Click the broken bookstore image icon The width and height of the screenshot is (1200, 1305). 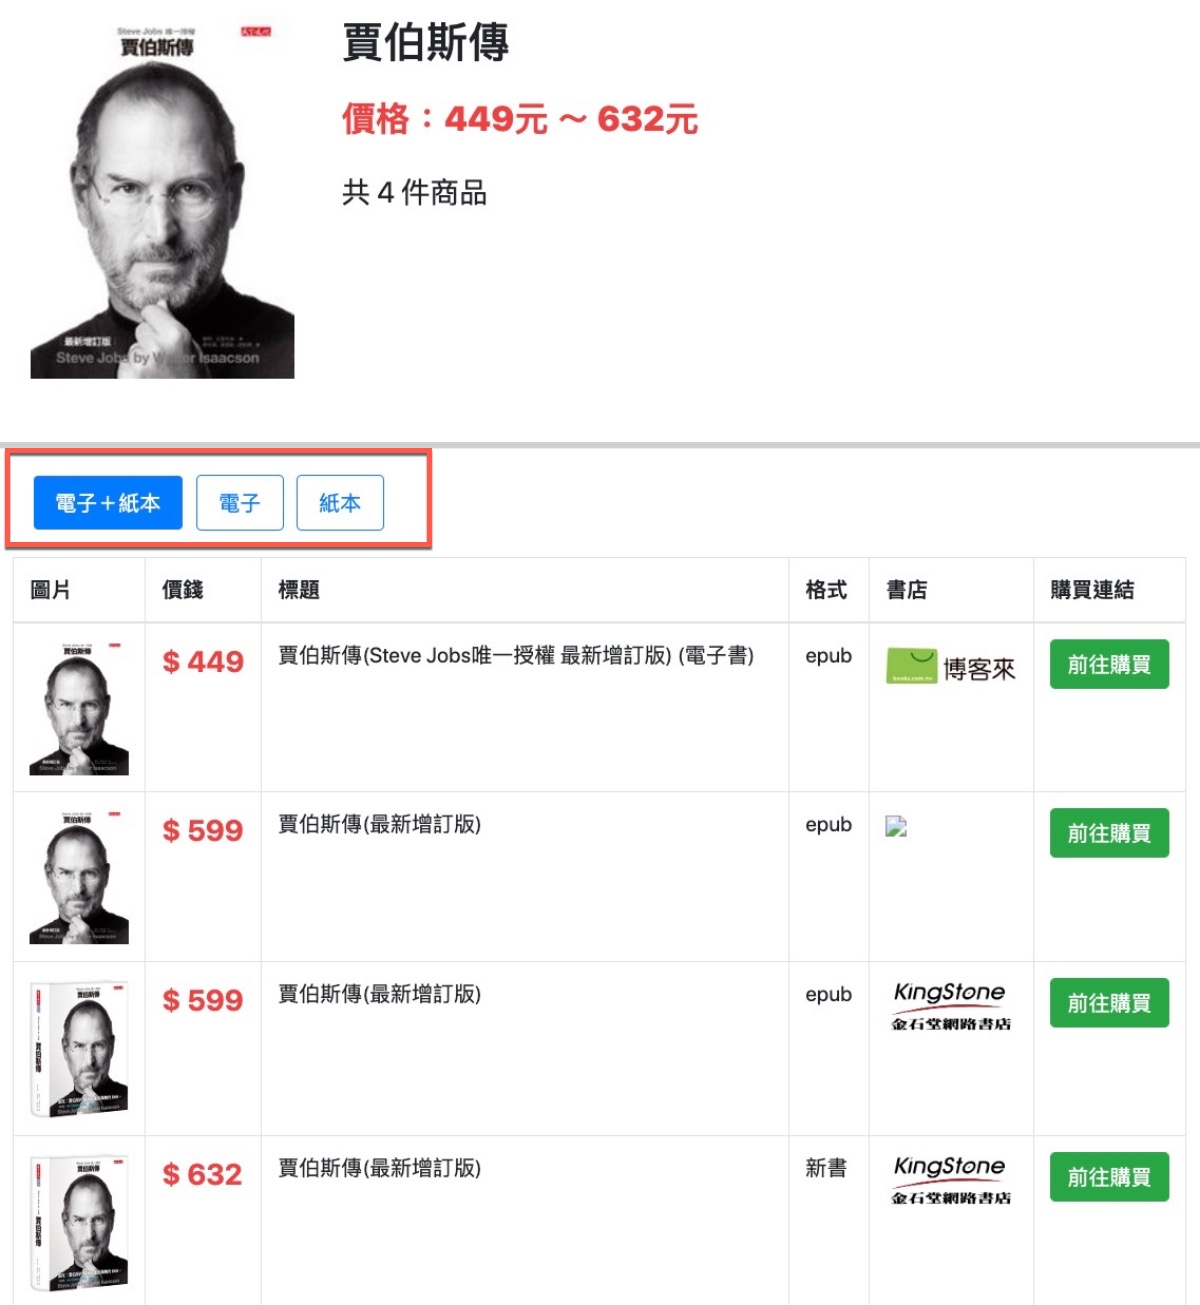coord(896,826)
